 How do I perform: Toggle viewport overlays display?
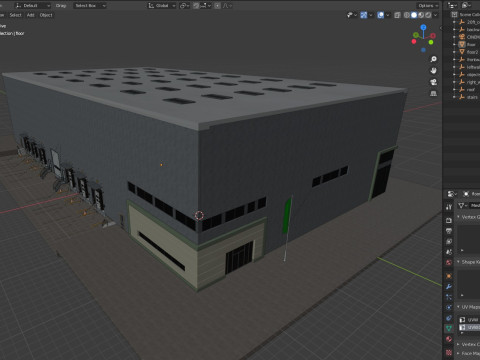click(380, 15)
